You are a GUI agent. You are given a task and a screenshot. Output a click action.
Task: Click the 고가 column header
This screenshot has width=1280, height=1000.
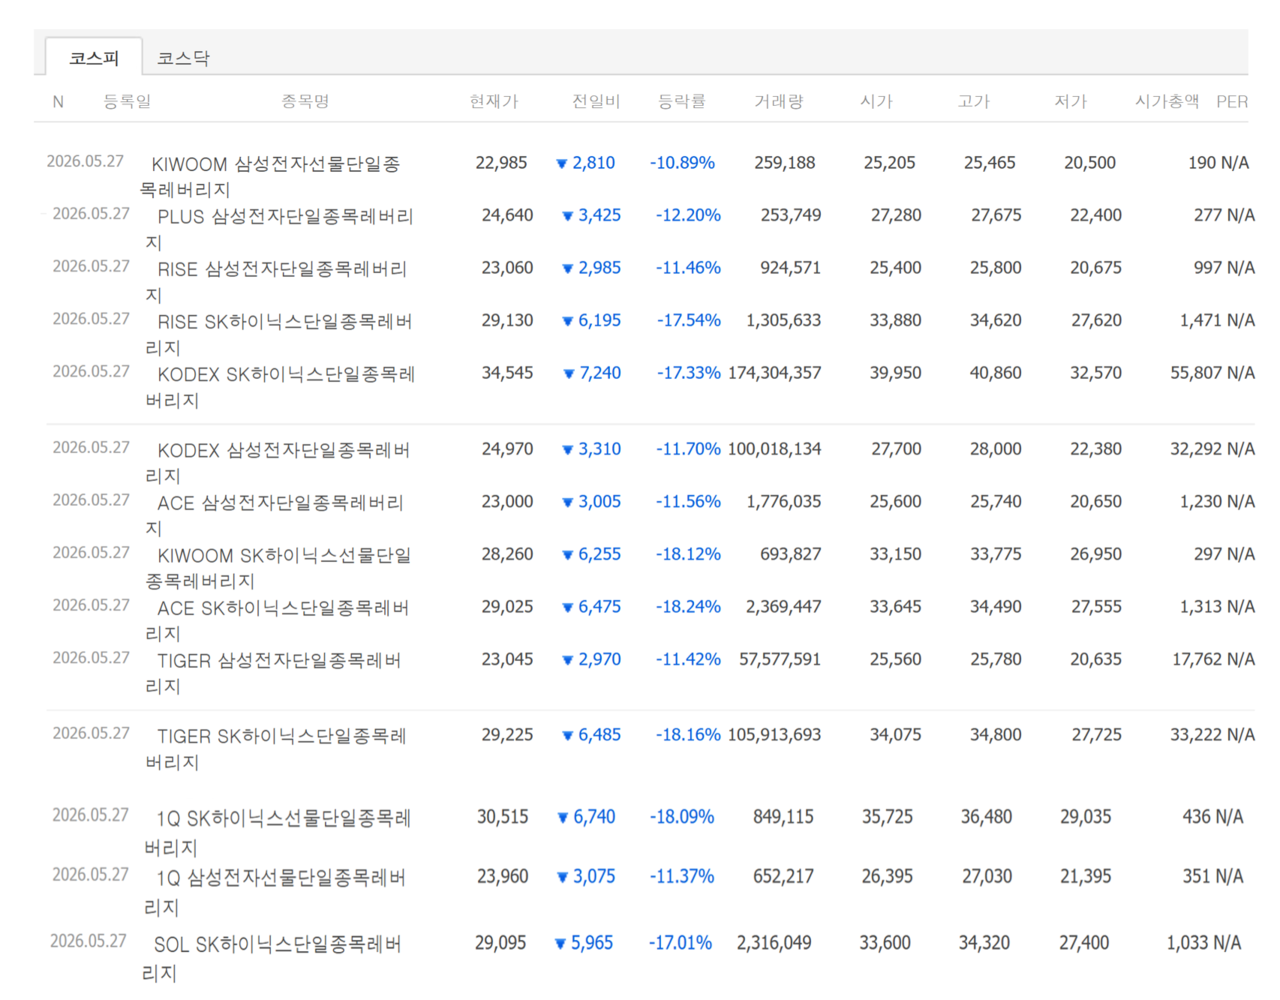pos(973,101)
